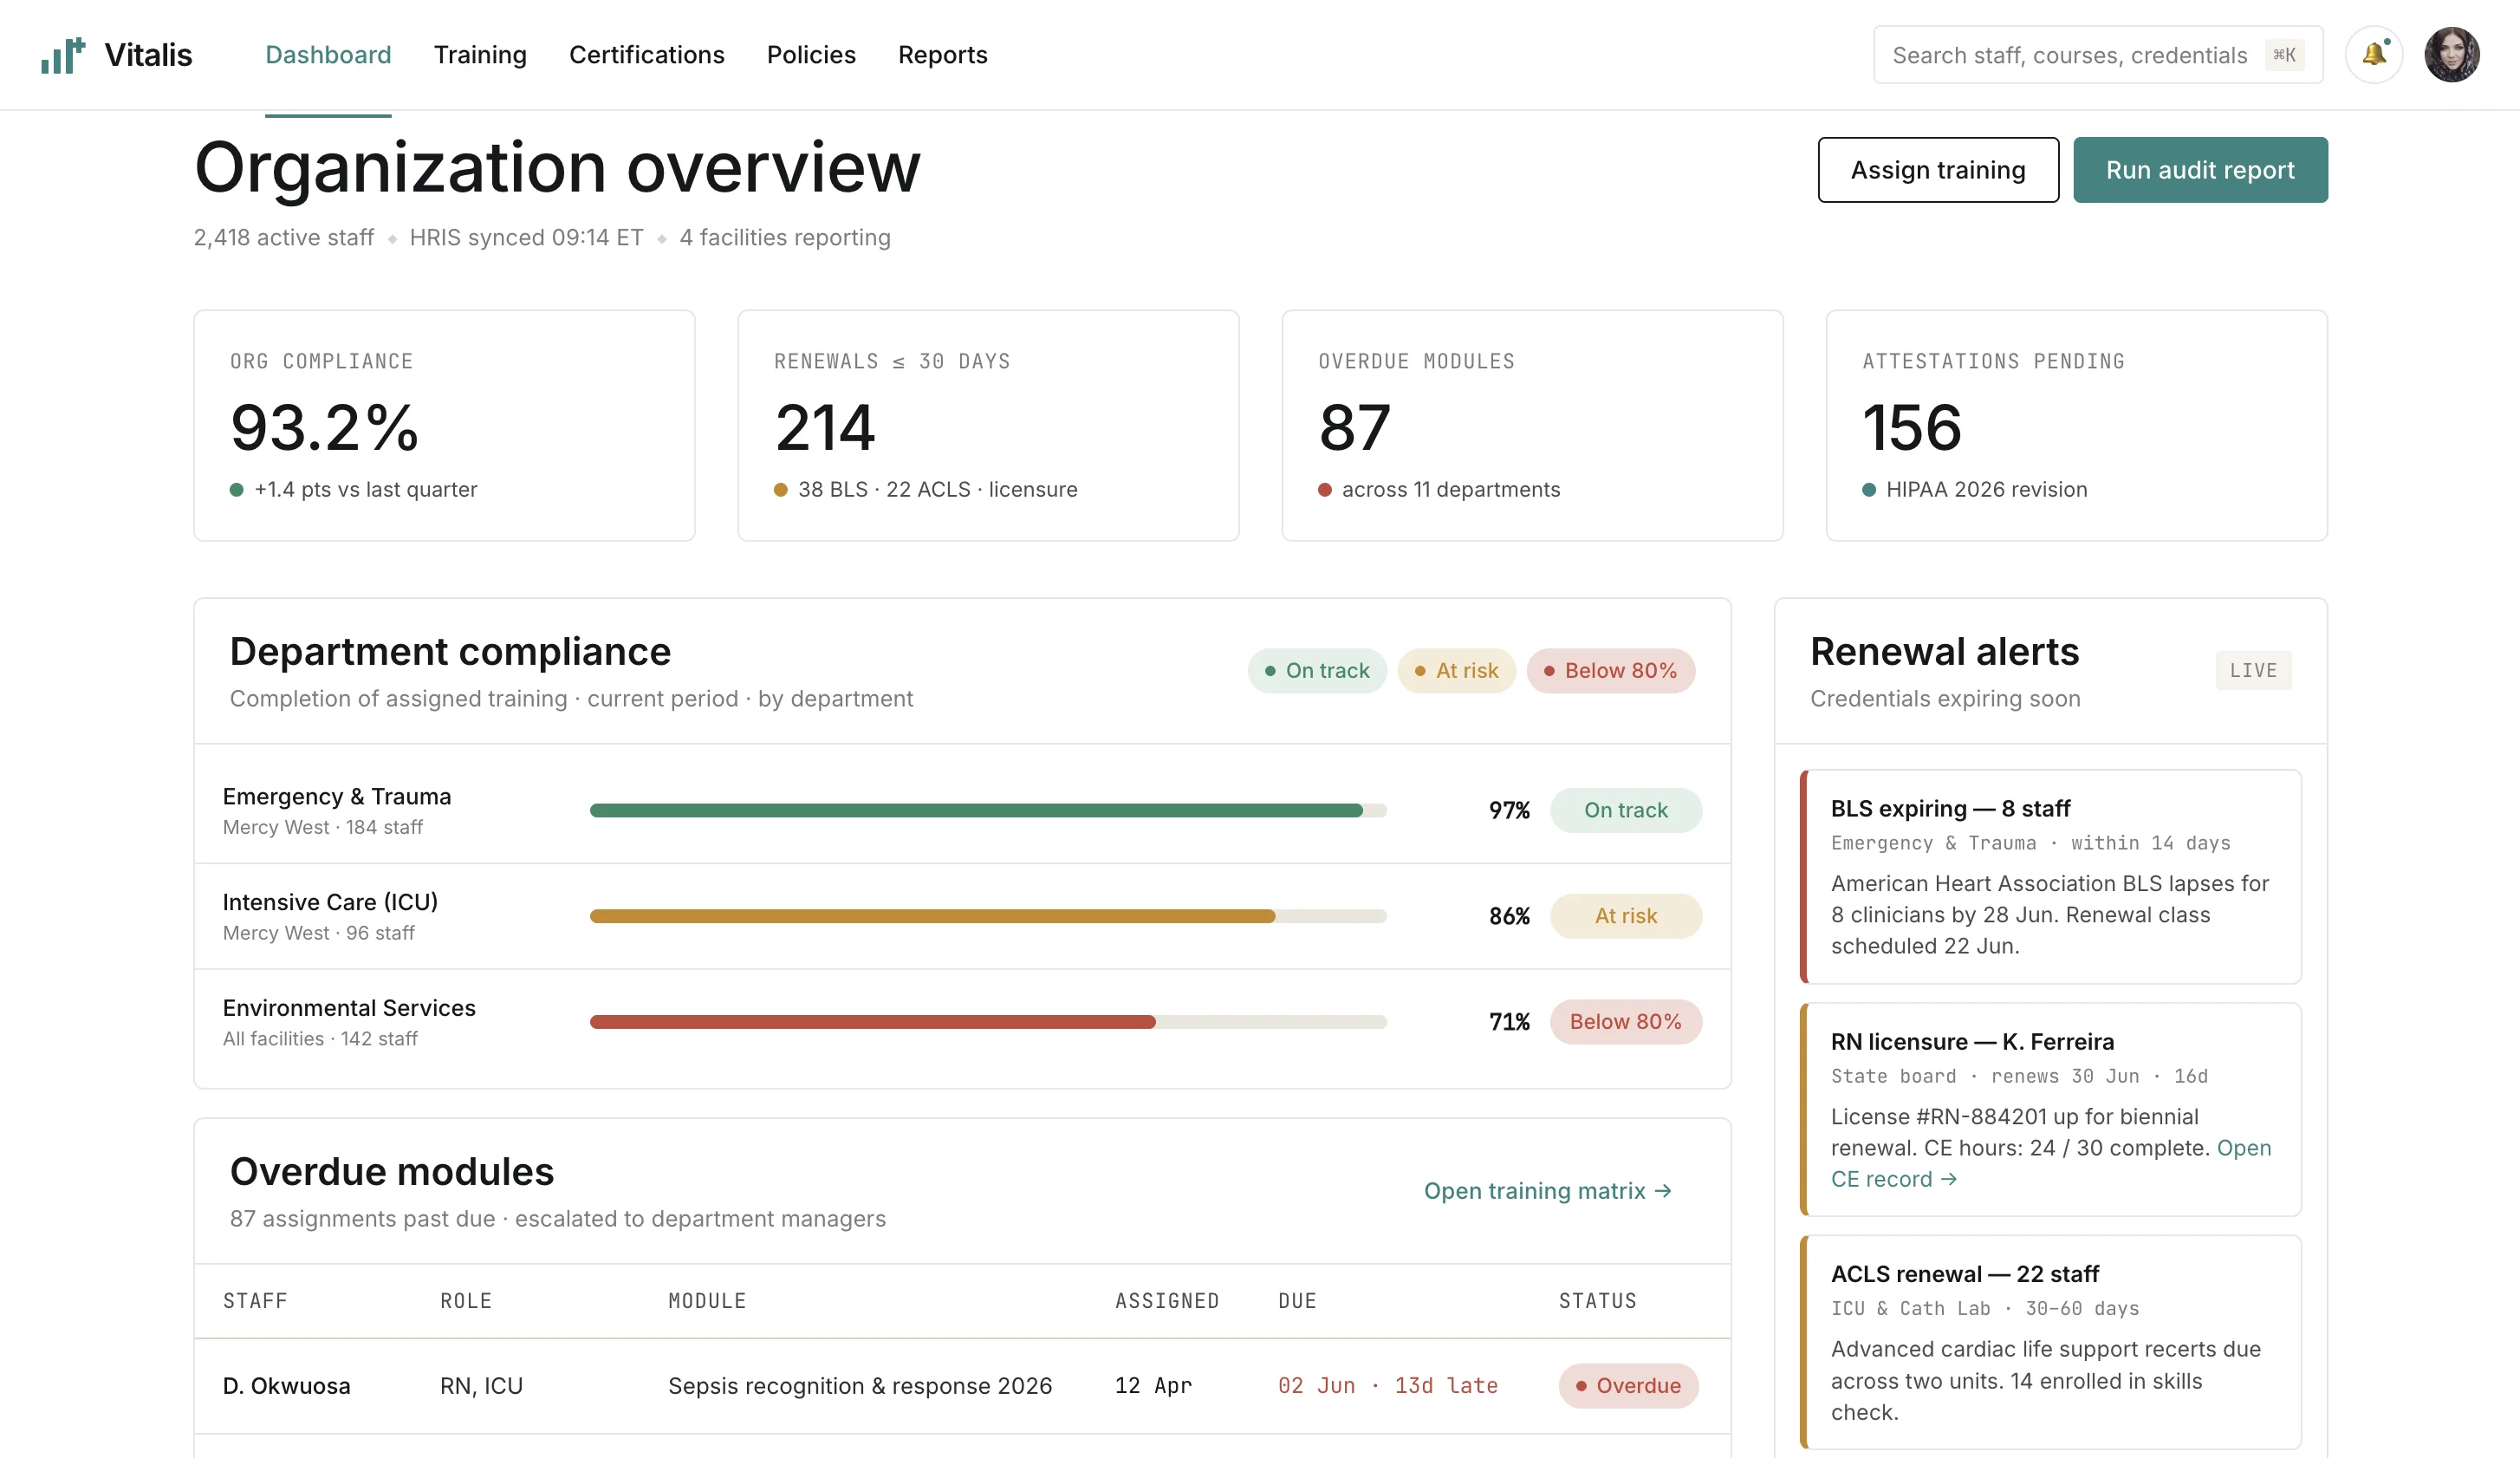Click the RN, ICU role cell
This screenshot has height=1458, width=2520.
click(481, 1387)
